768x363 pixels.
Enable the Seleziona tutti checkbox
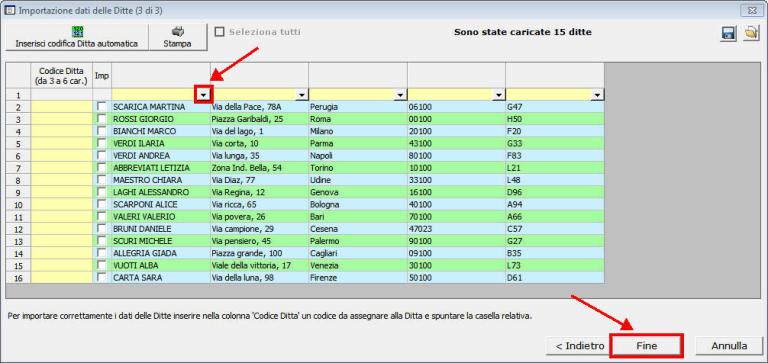click(219, 32)
